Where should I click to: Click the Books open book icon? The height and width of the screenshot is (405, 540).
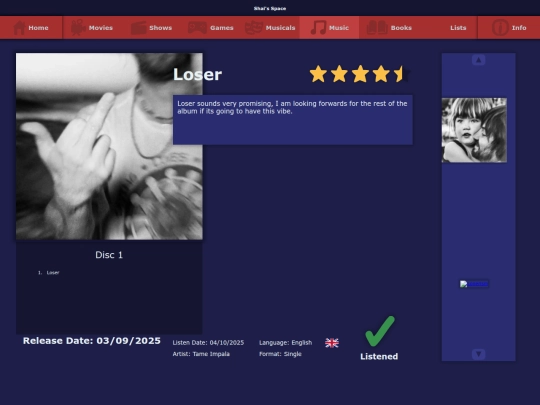click(x=377, y=28)
